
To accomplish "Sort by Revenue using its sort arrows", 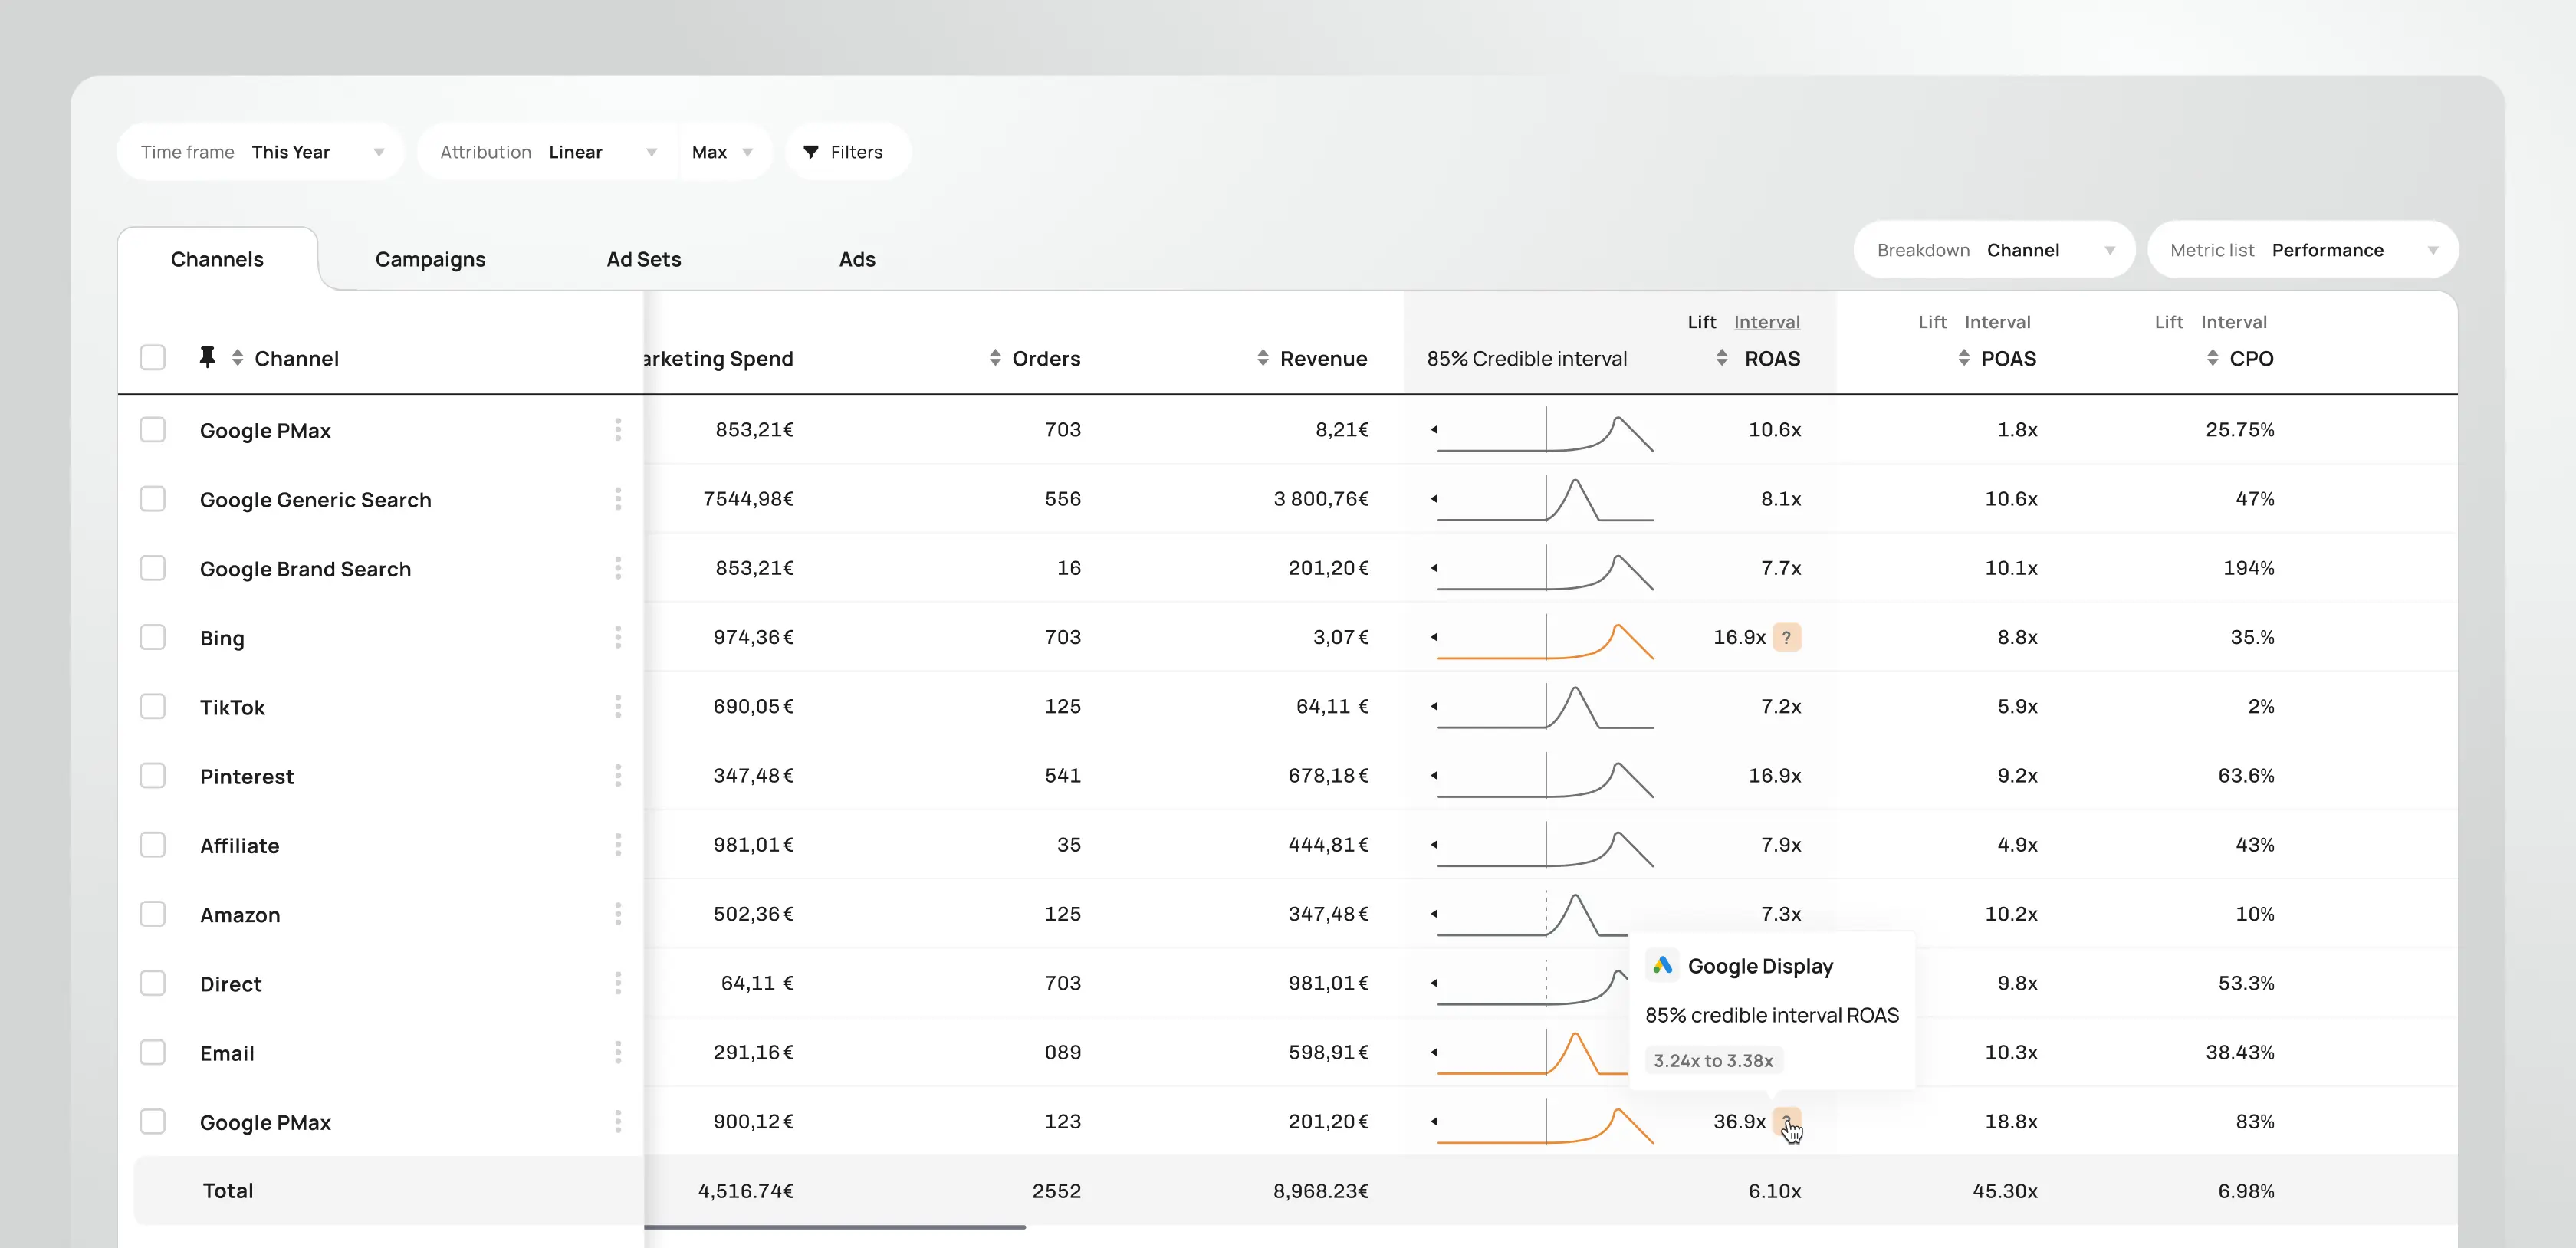I will [x=1263, y=358].
